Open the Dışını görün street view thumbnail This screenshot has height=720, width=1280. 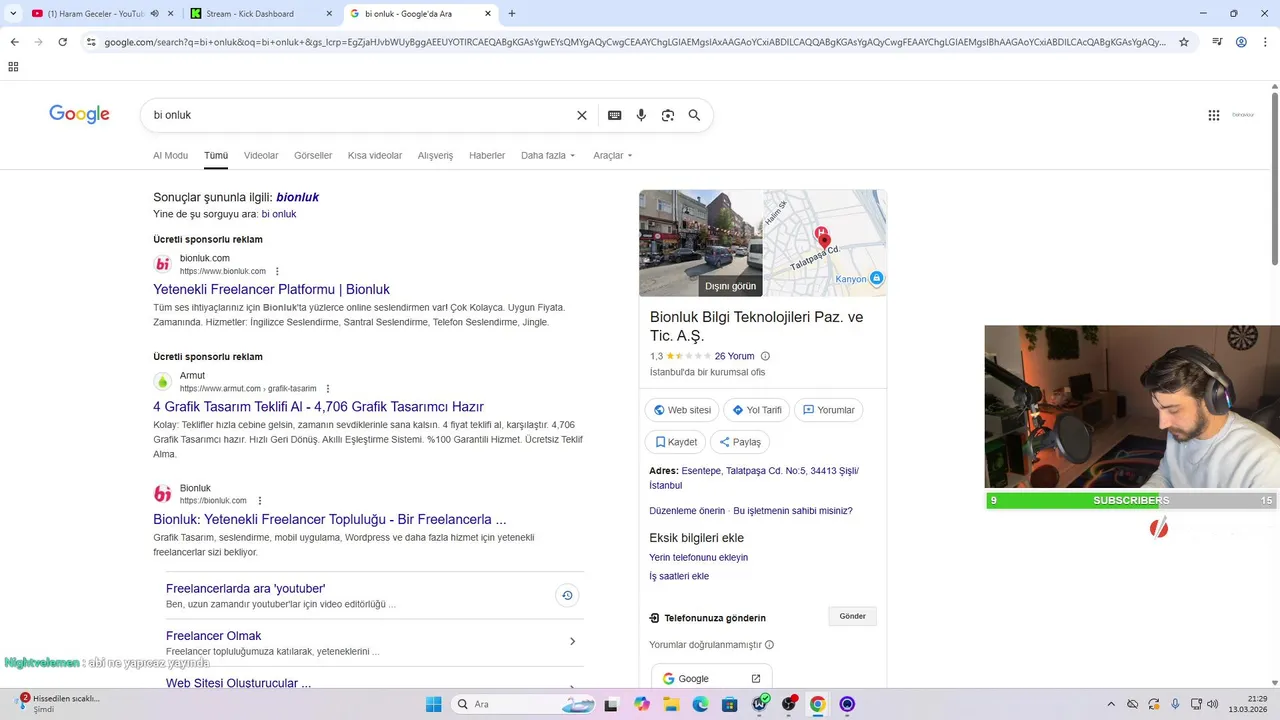coord(701,243)
